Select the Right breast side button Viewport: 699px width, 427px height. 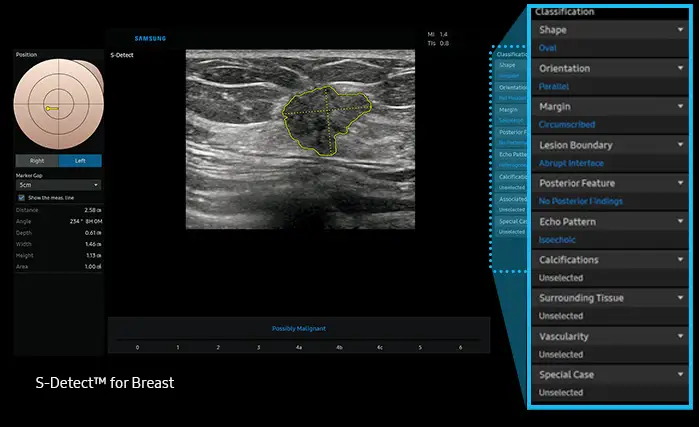37,161
